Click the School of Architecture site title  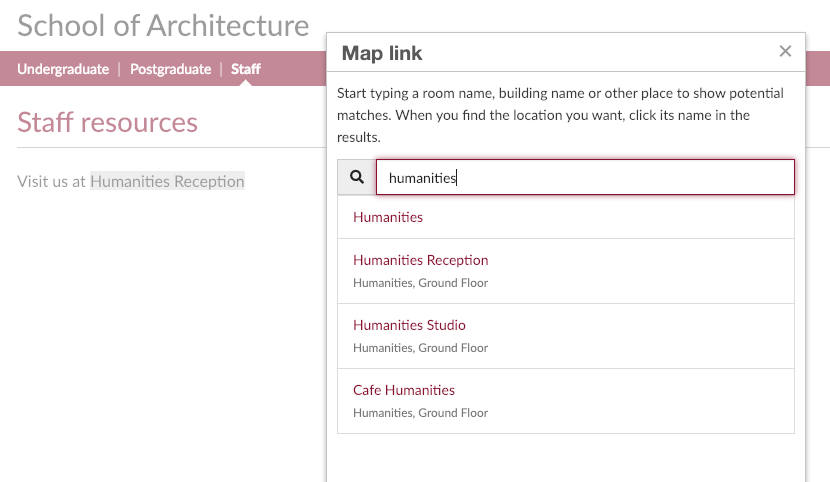163,25
